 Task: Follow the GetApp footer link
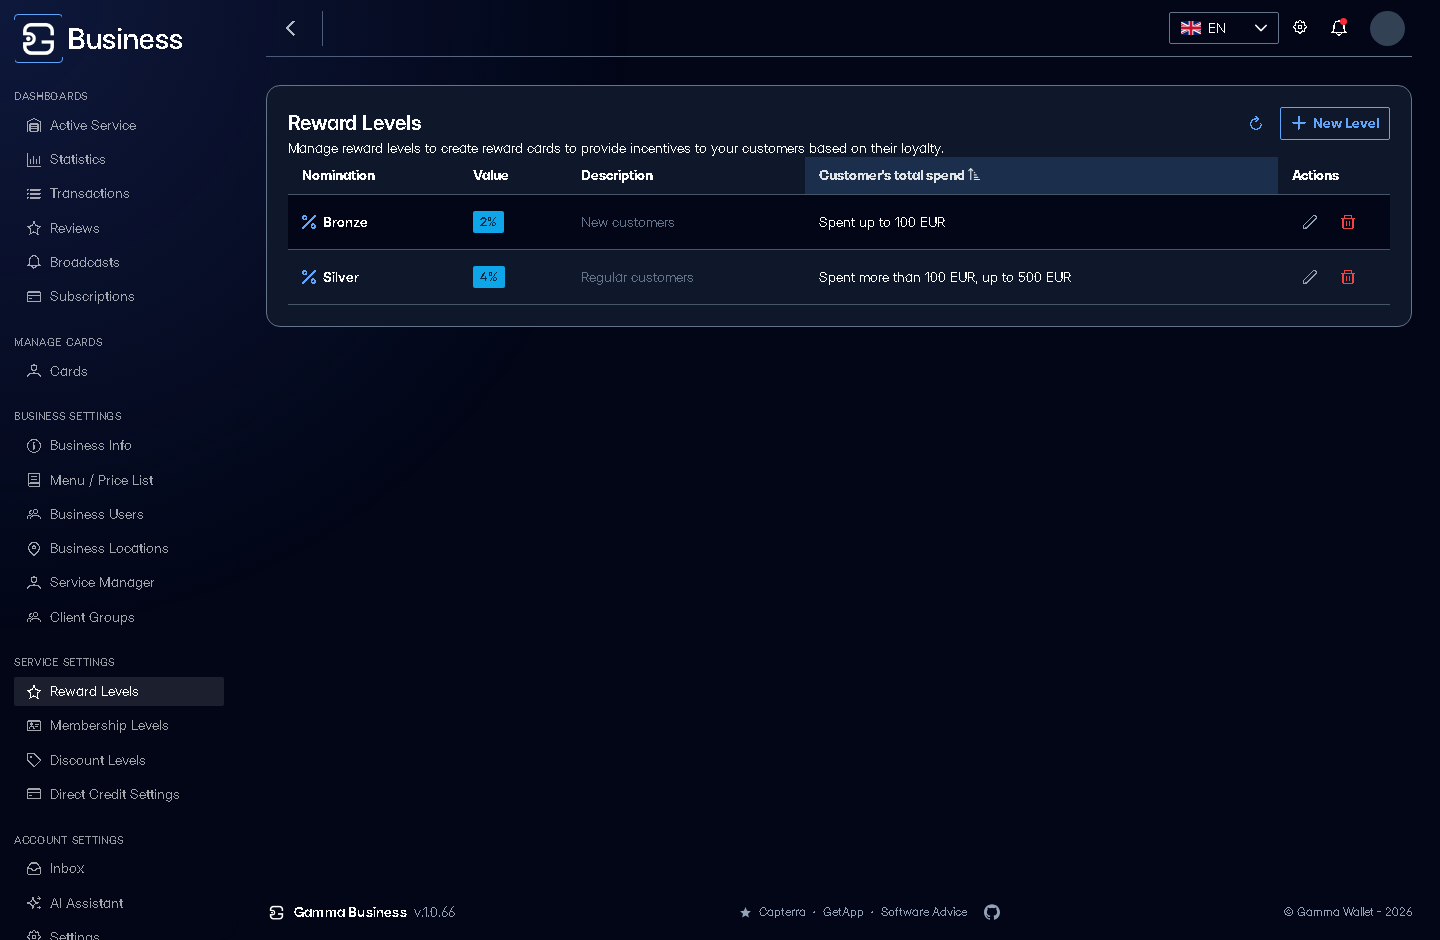point(843,912)
